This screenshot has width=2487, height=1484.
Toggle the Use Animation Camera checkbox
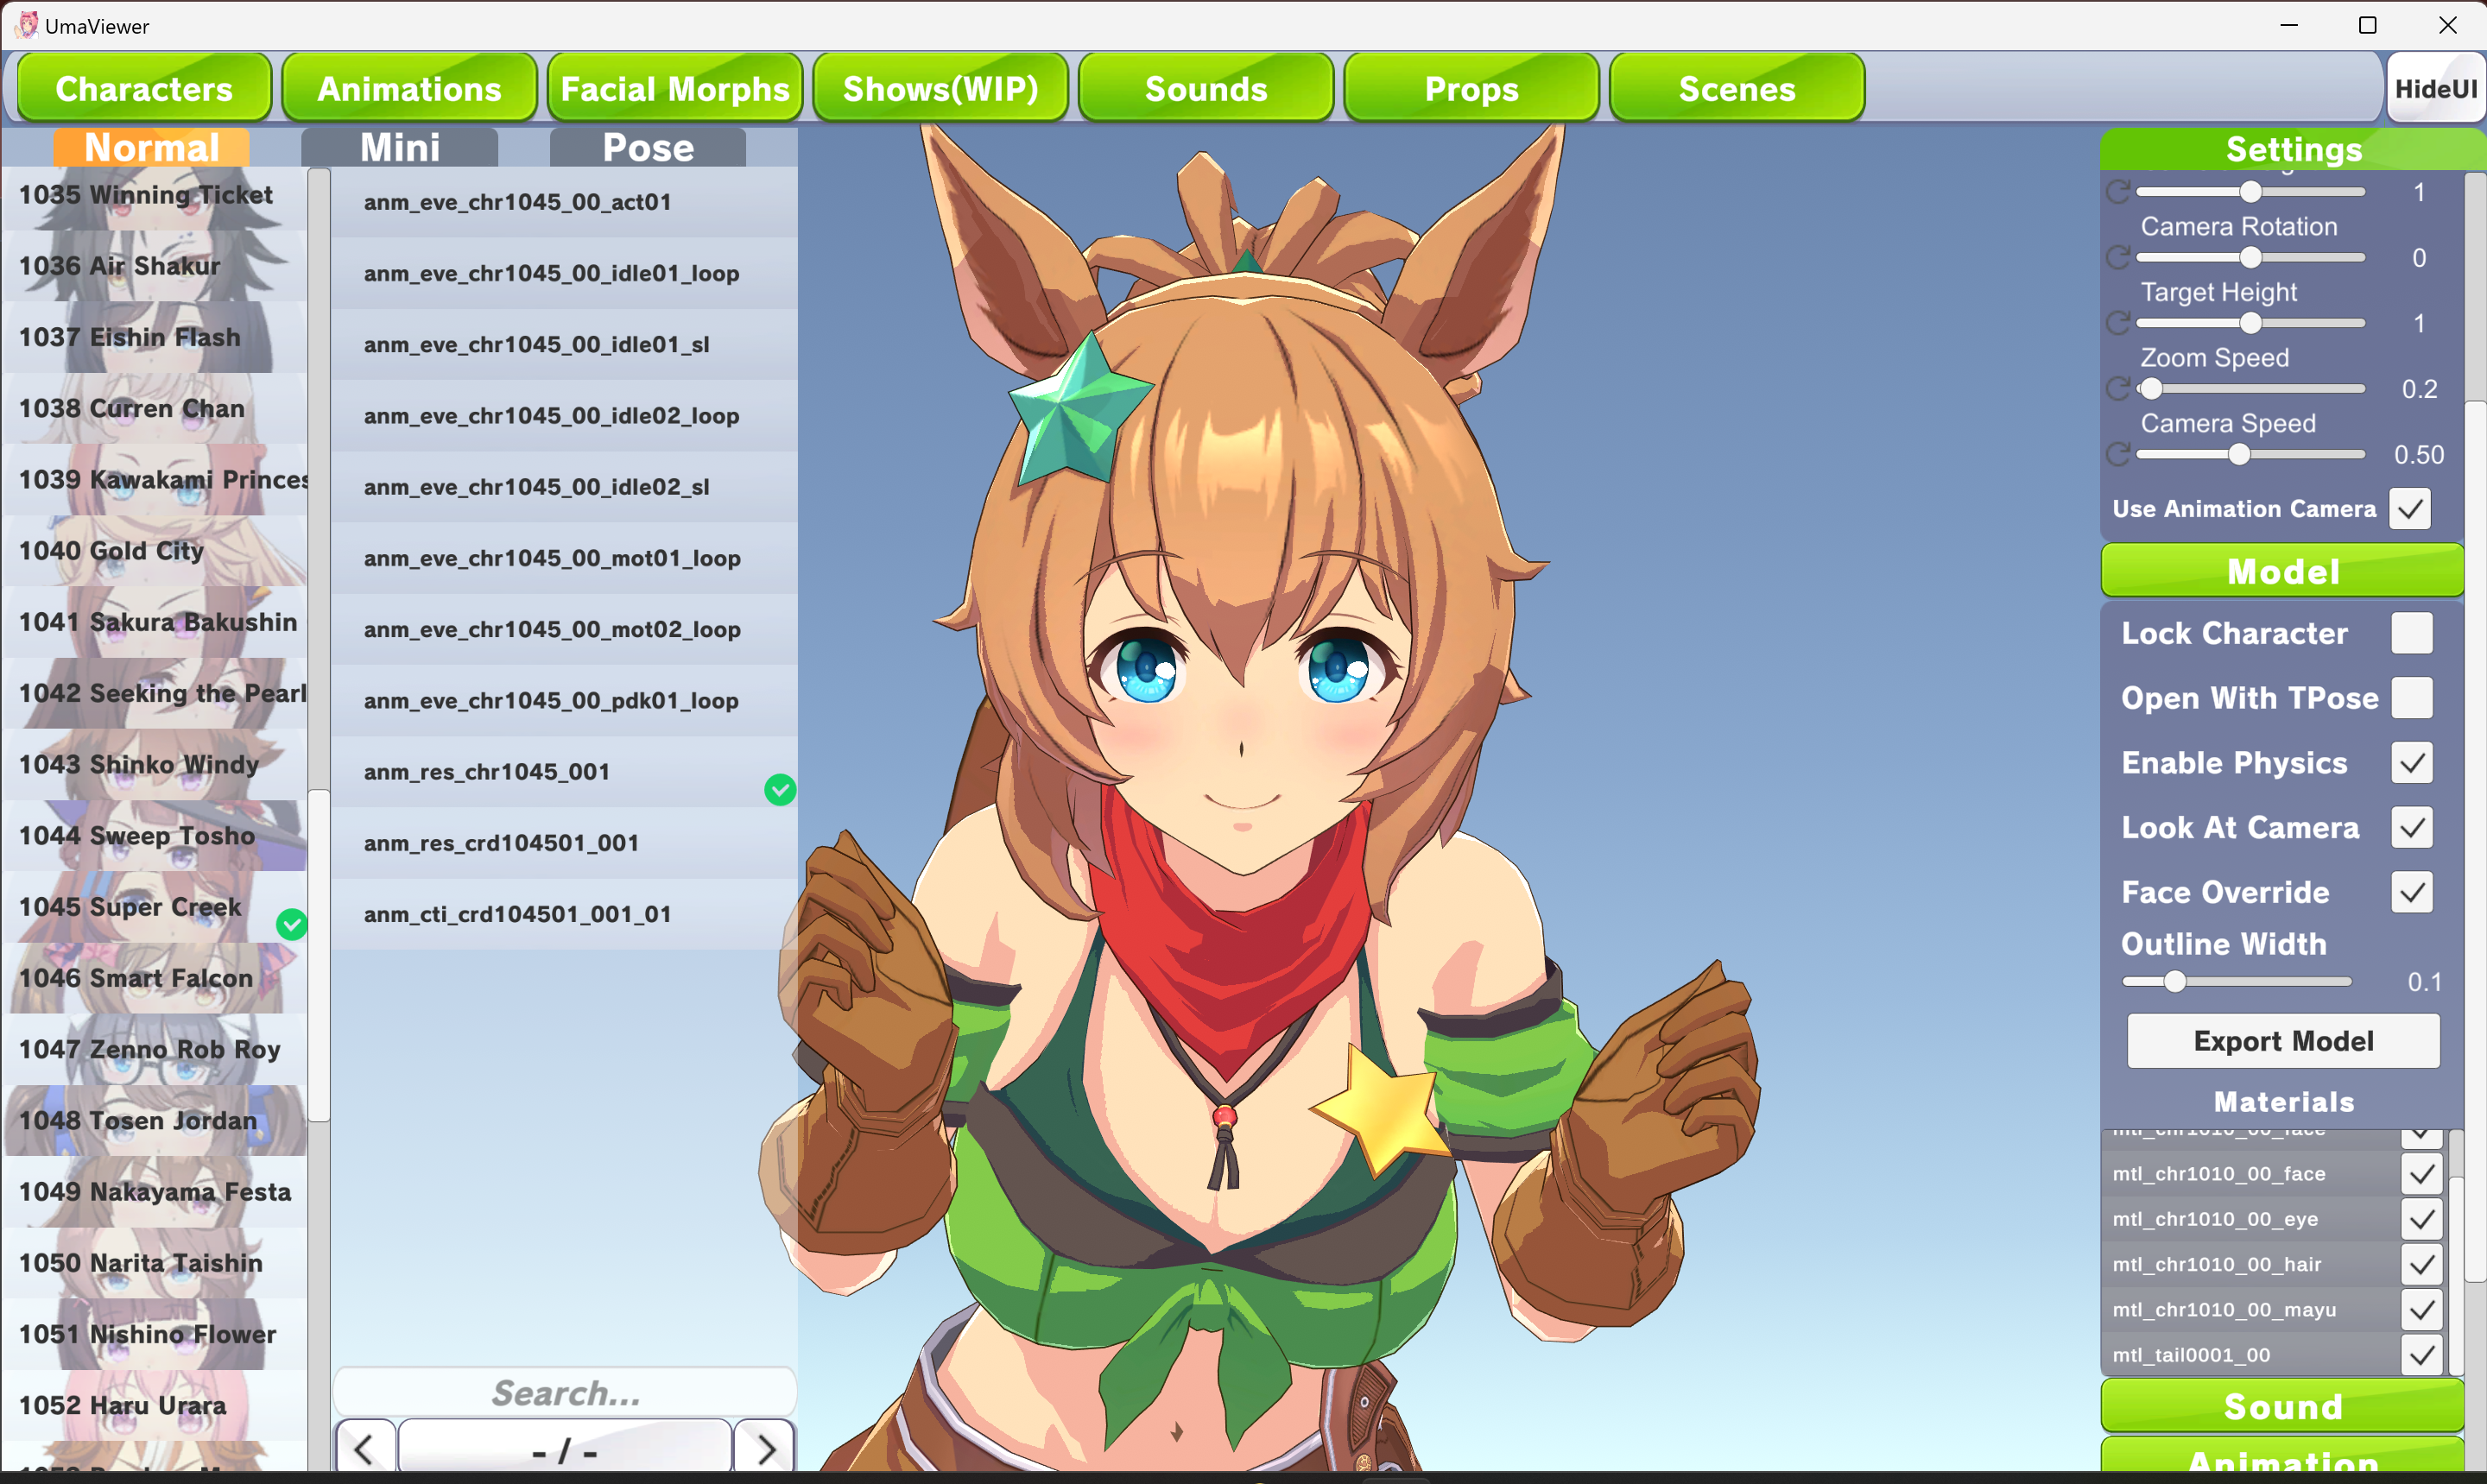[x=2410, y=509]
